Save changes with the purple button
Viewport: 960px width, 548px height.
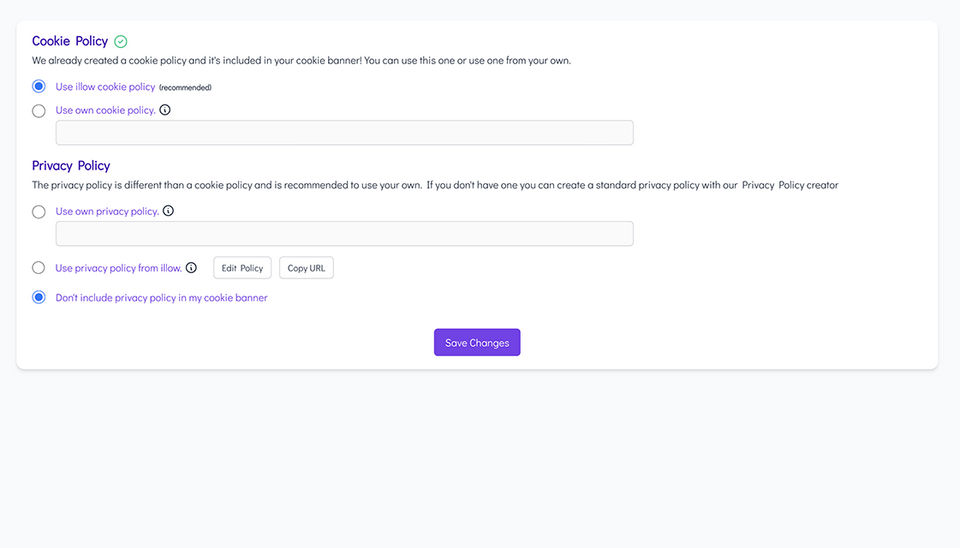pos(477,343)
